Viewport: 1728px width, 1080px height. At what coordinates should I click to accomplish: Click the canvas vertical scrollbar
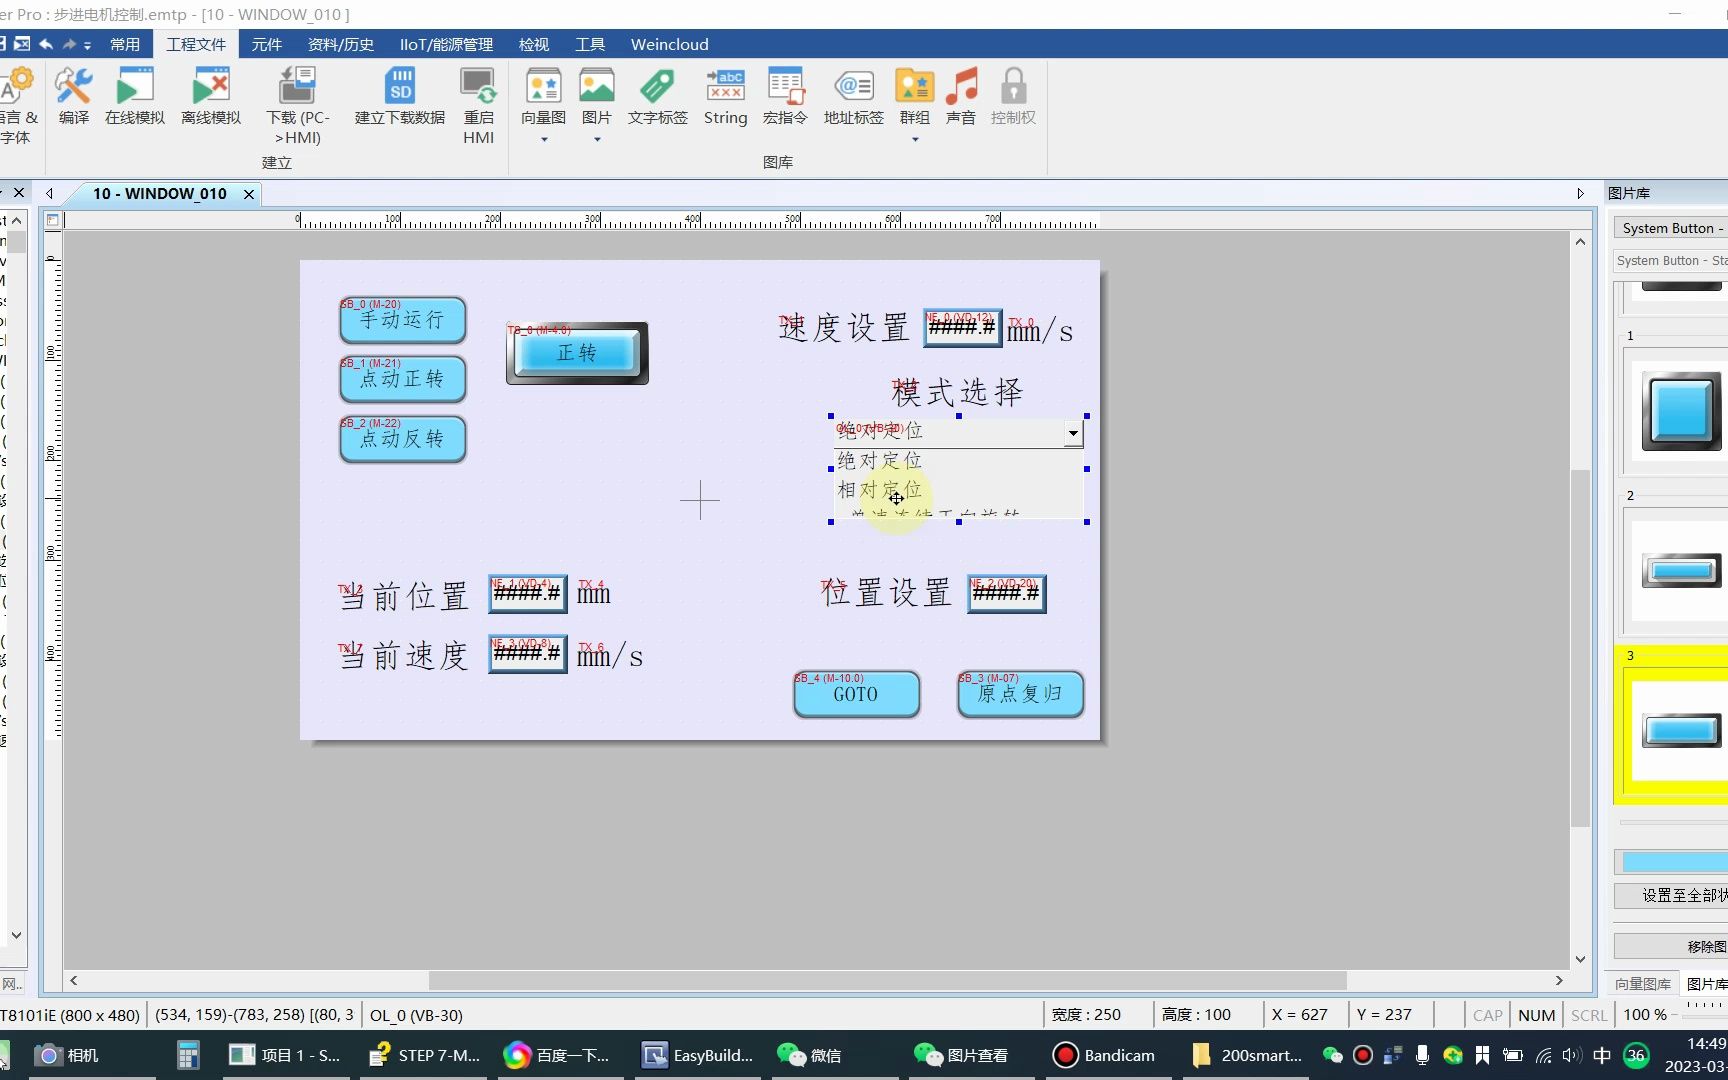(x=1580, y=648)
